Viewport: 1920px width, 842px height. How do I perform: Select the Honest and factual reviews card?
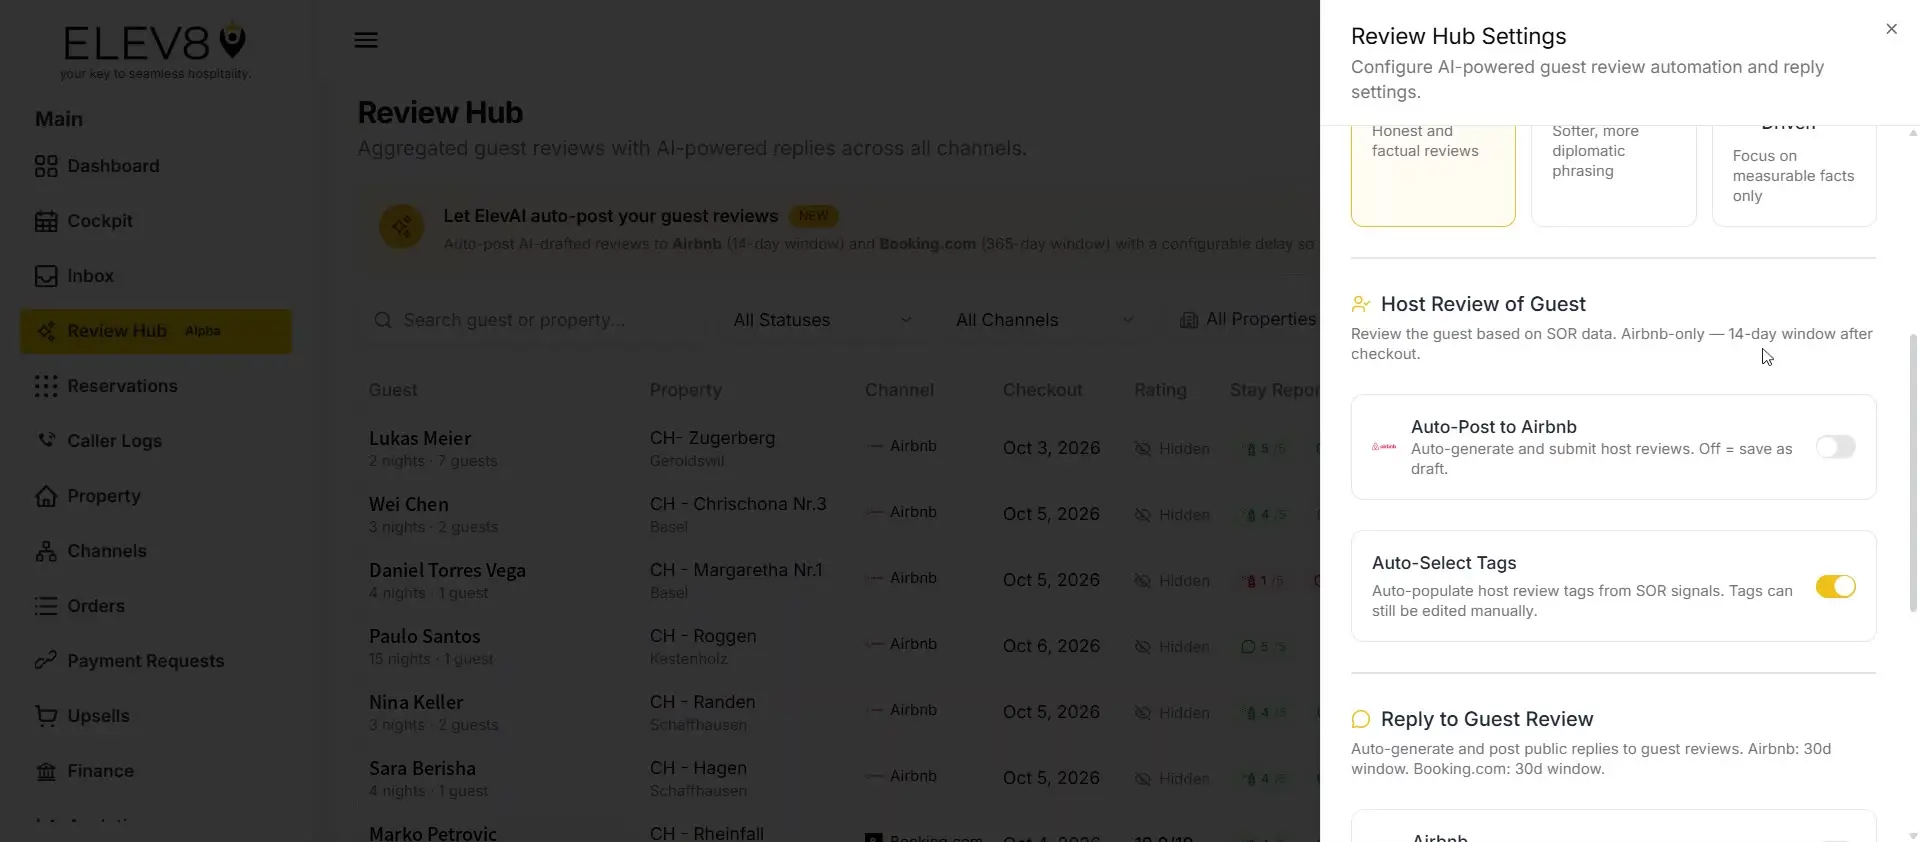pyautogui.click(x=1433, y=175)
